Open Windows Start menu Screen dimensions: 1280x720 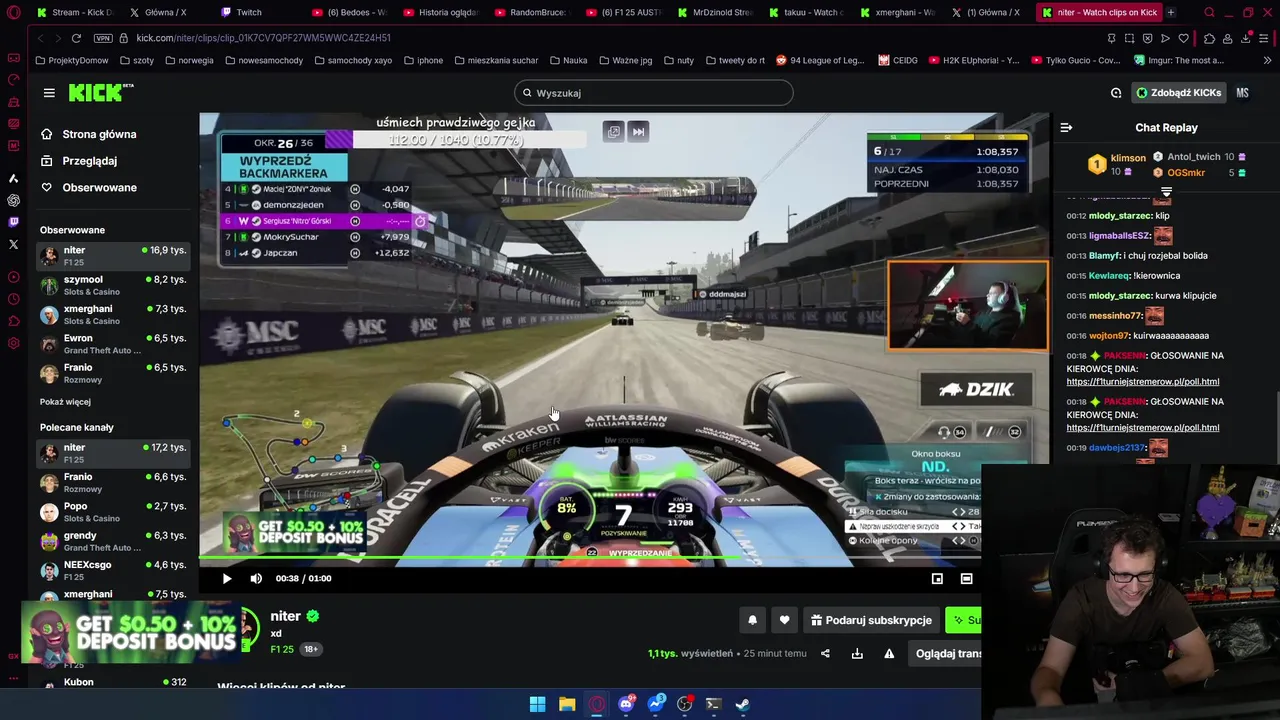[x=537, y=704]
